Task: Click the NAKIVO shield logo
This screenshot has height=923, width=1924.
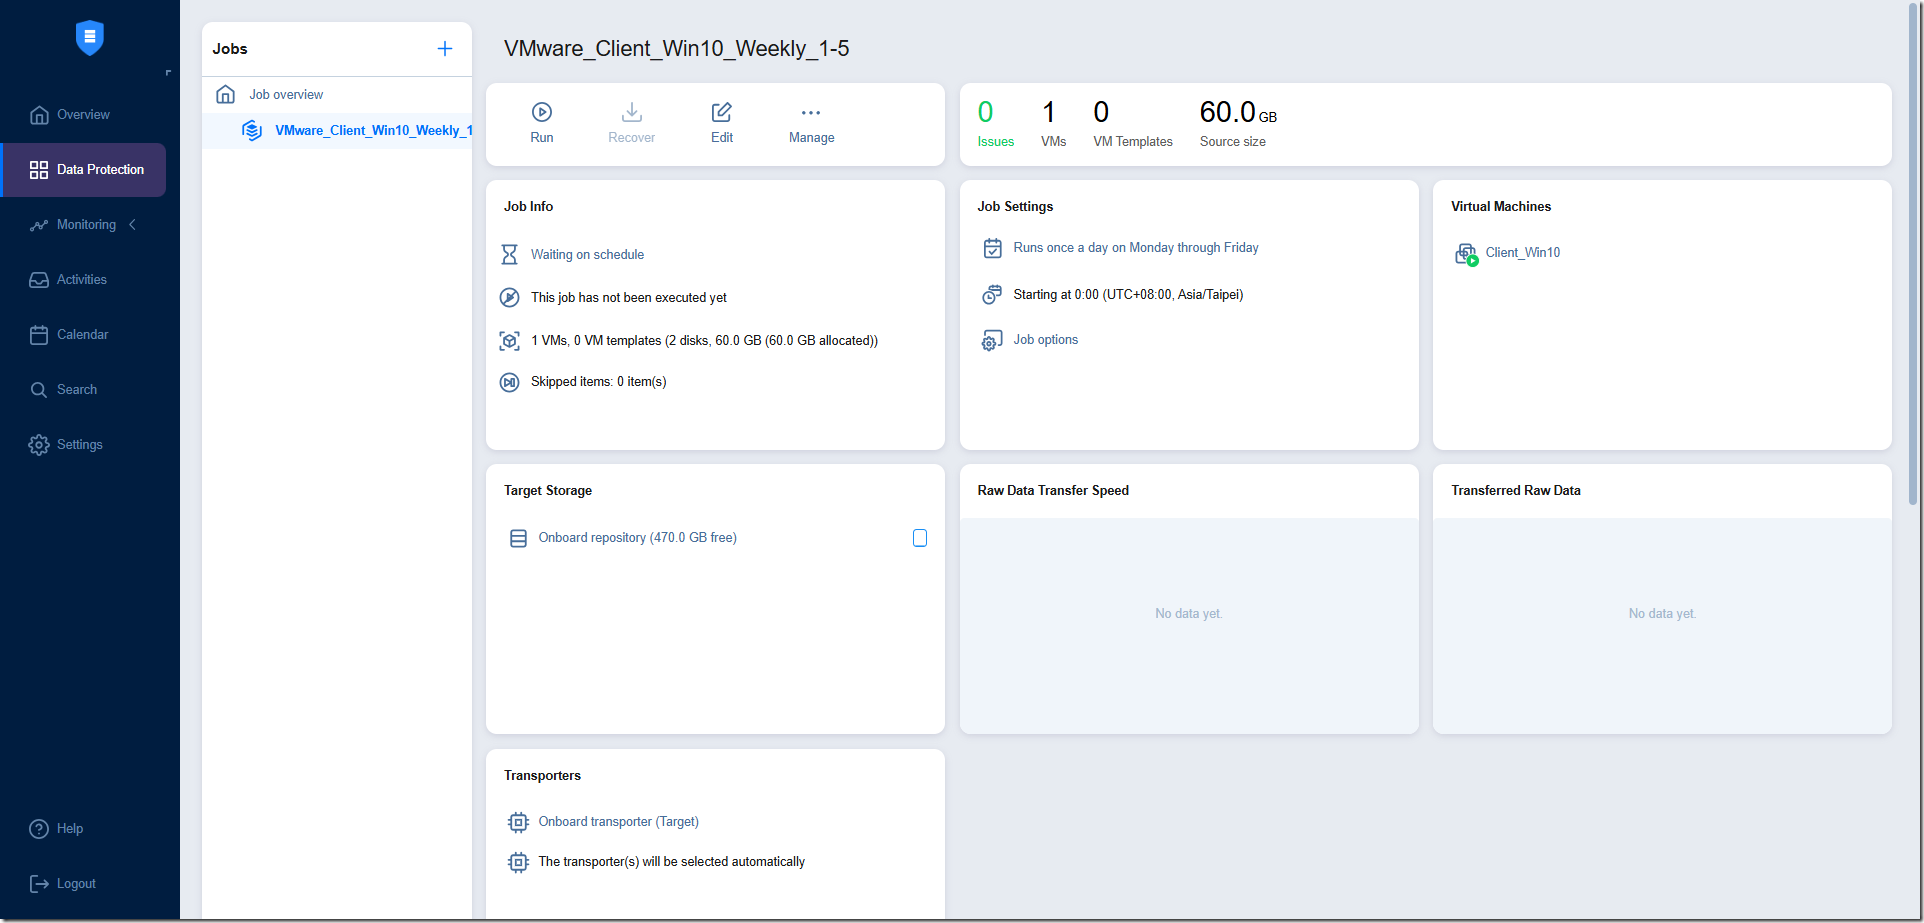Action: coord(90,38)
